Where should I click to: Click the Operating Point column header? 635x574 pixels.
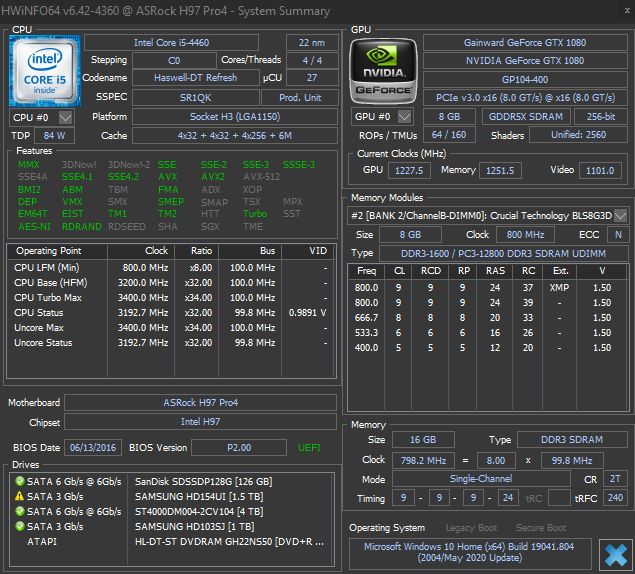pyautogui.click(x=58, y=251)
